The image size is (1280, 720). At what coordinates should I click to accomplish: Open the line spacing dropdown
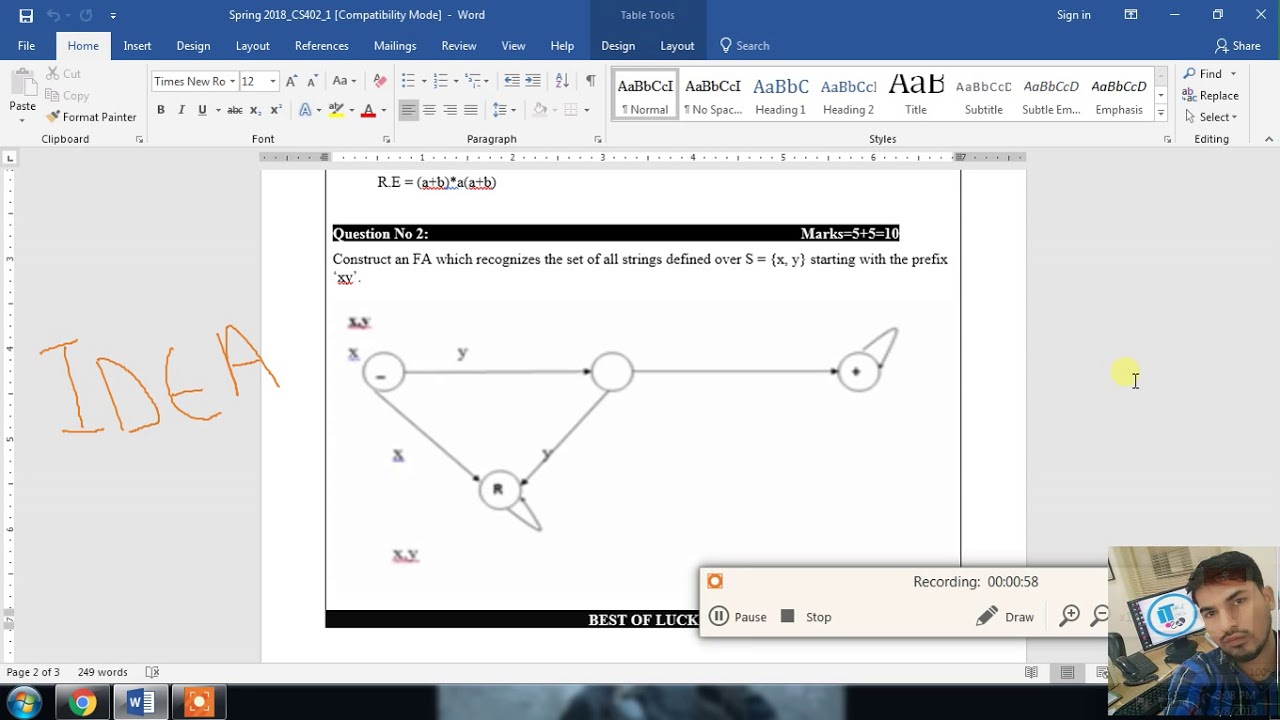coord(504,110)
